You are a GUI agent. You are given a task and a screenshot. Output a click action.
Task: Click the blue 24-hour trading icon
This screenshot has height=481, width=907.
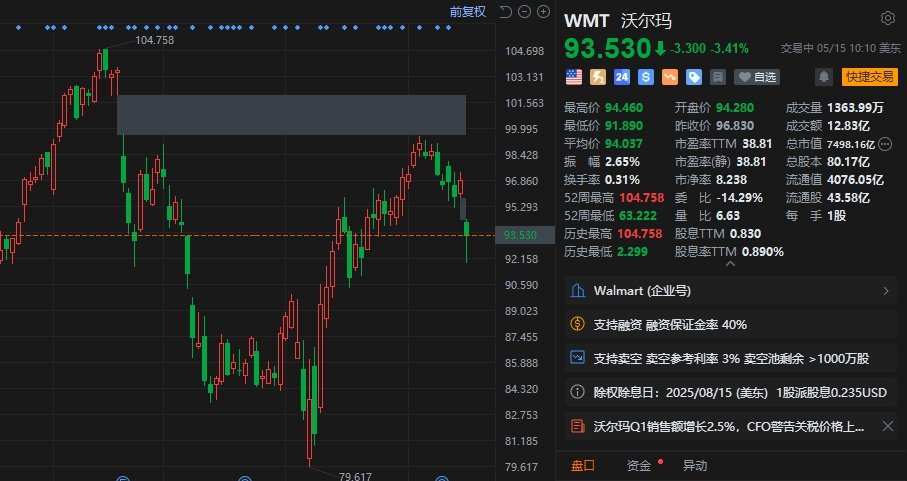tap(622, 77)
